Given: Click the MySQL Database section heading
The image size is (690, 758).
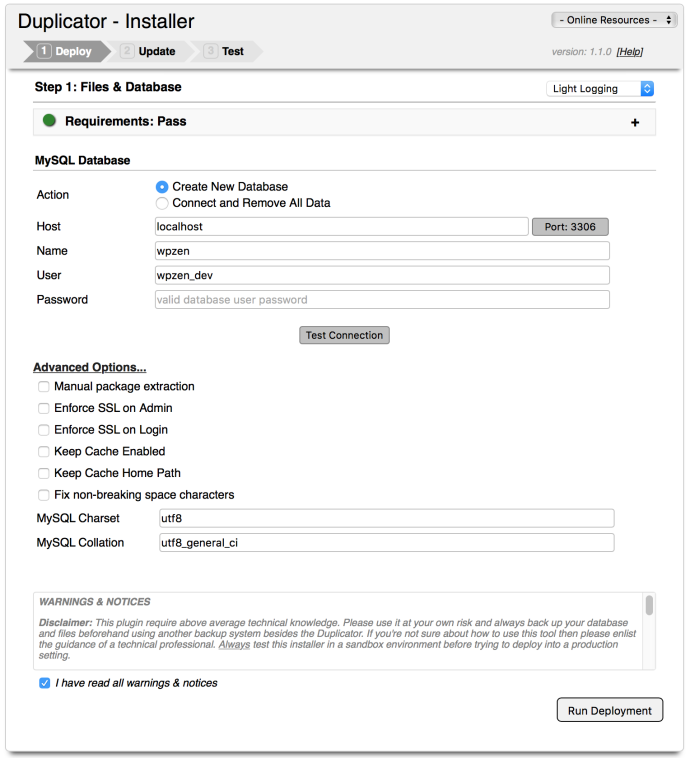Looking at the screenshot, I should pos(82,160).
